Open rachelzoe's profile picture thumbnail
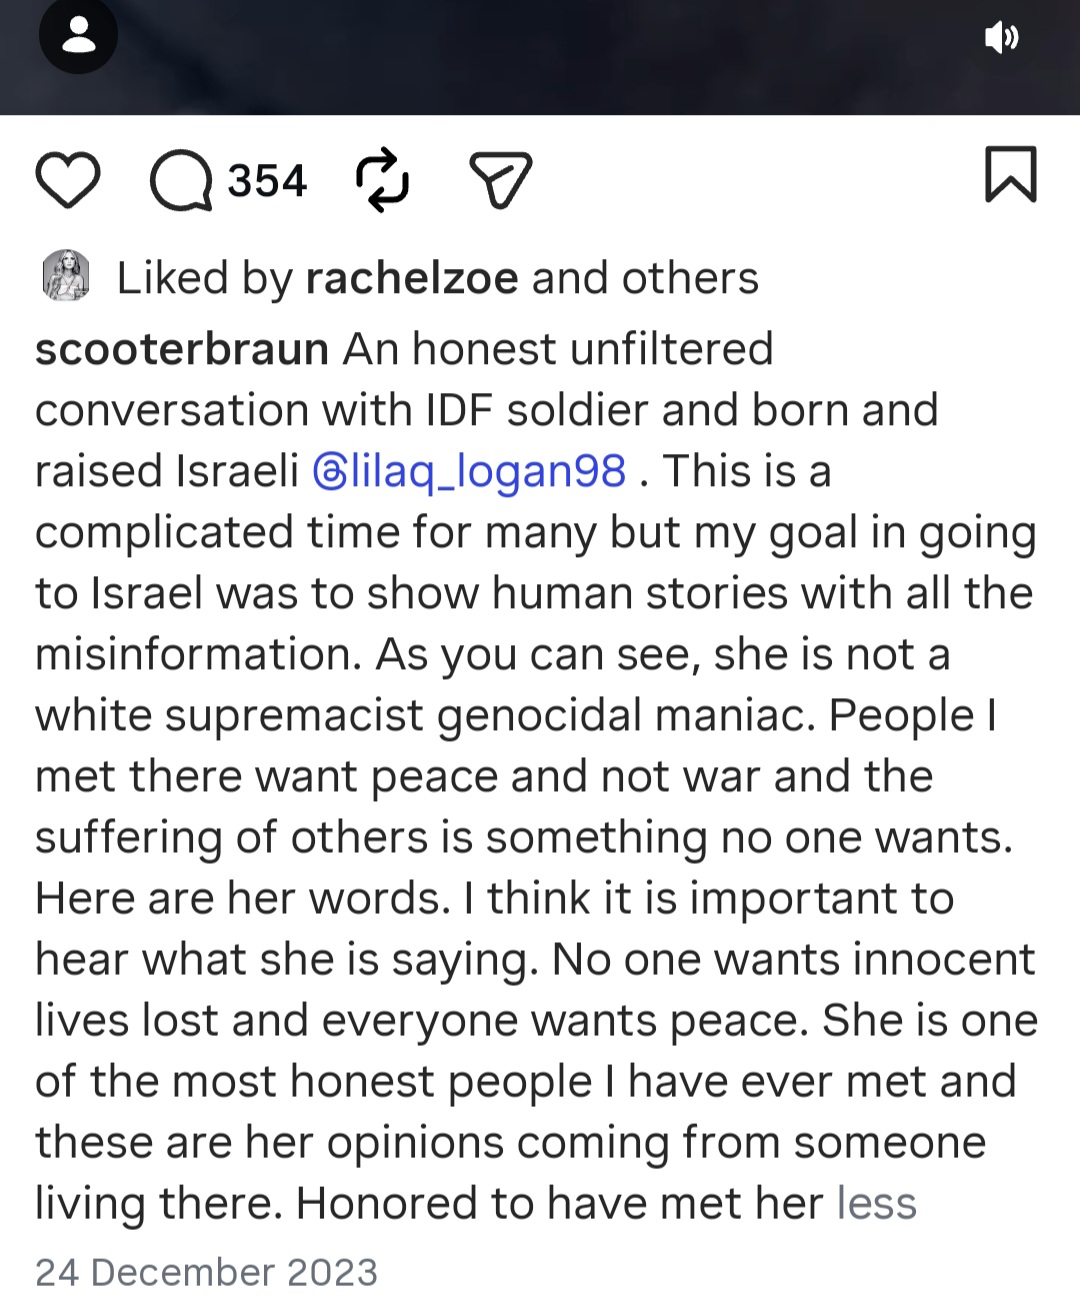The image size is (1080, 1312). 66,276
